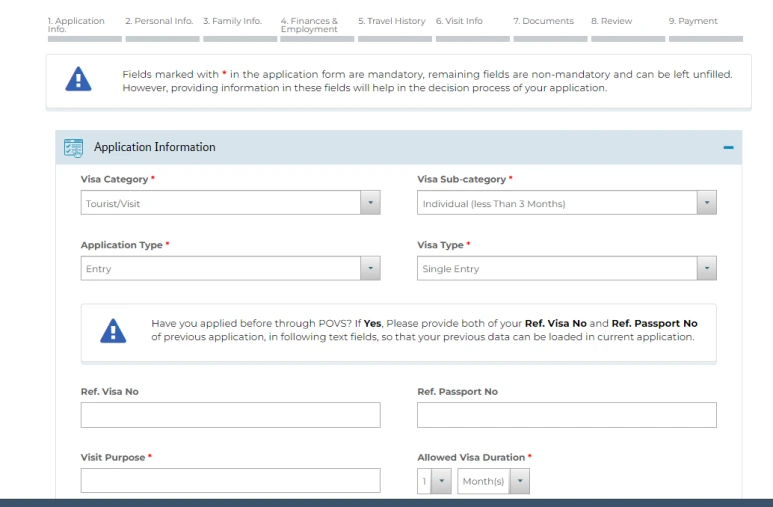773x507 pixels.
Task: Click the Visa Sub-category label
Action: (x=461, y=179)
